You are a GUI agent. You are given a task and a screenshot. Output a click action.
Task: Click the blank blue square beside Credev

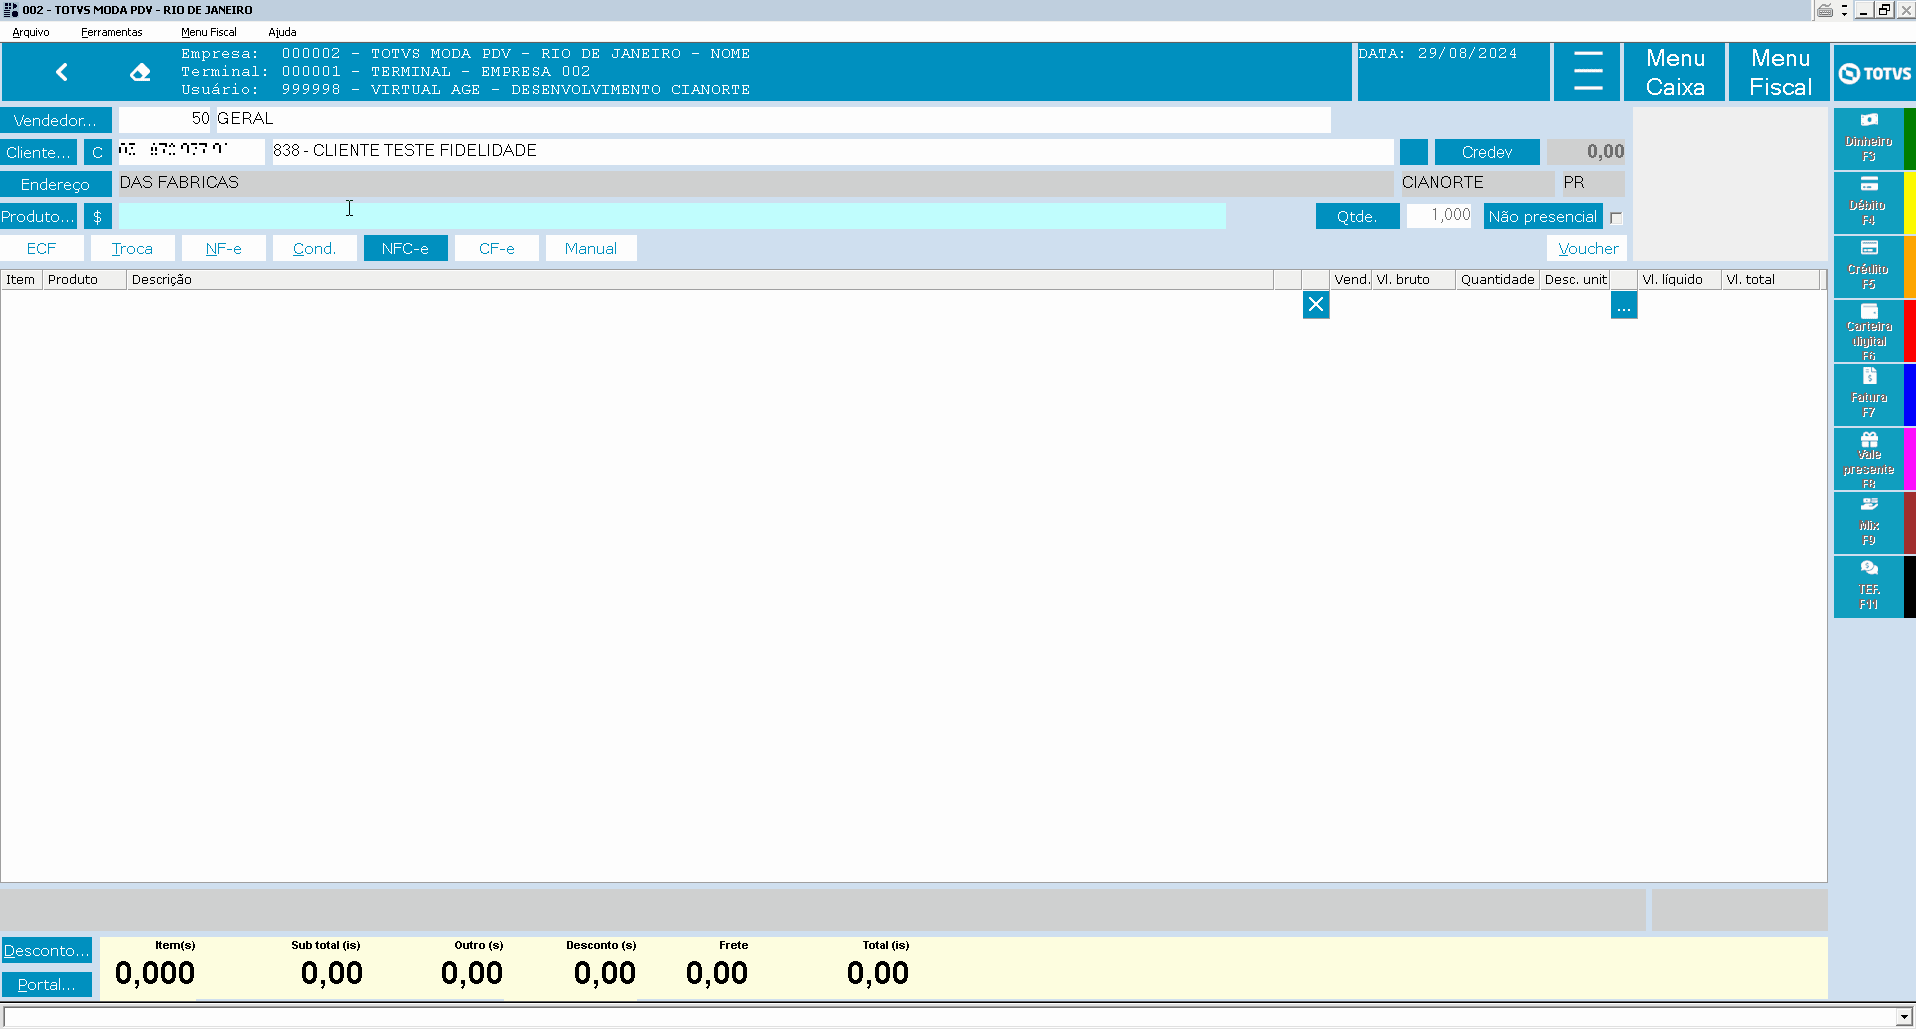pos(1414,152)
